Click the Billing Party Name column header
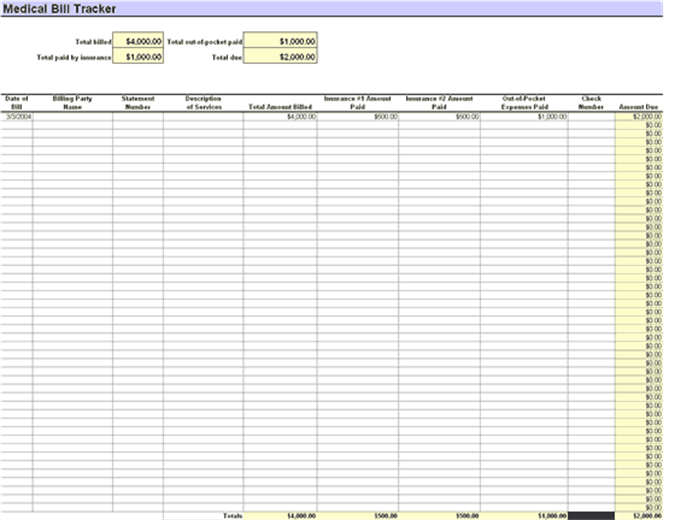The height and width of the screenshot is (520, 675). coord(72,103)
